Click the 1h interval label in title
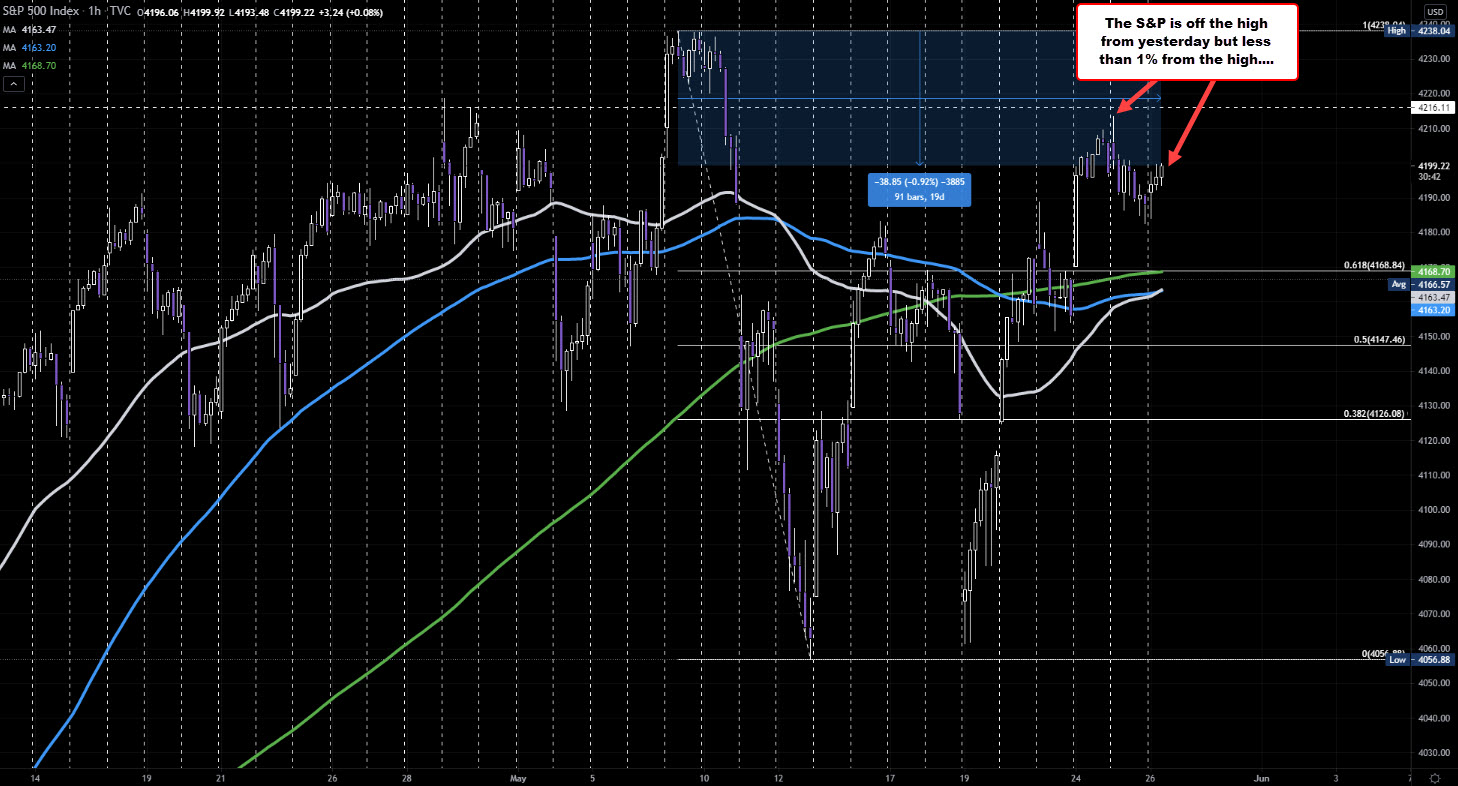The width and height of the screenshot is (1458, 786). click(x=95, y=9)
